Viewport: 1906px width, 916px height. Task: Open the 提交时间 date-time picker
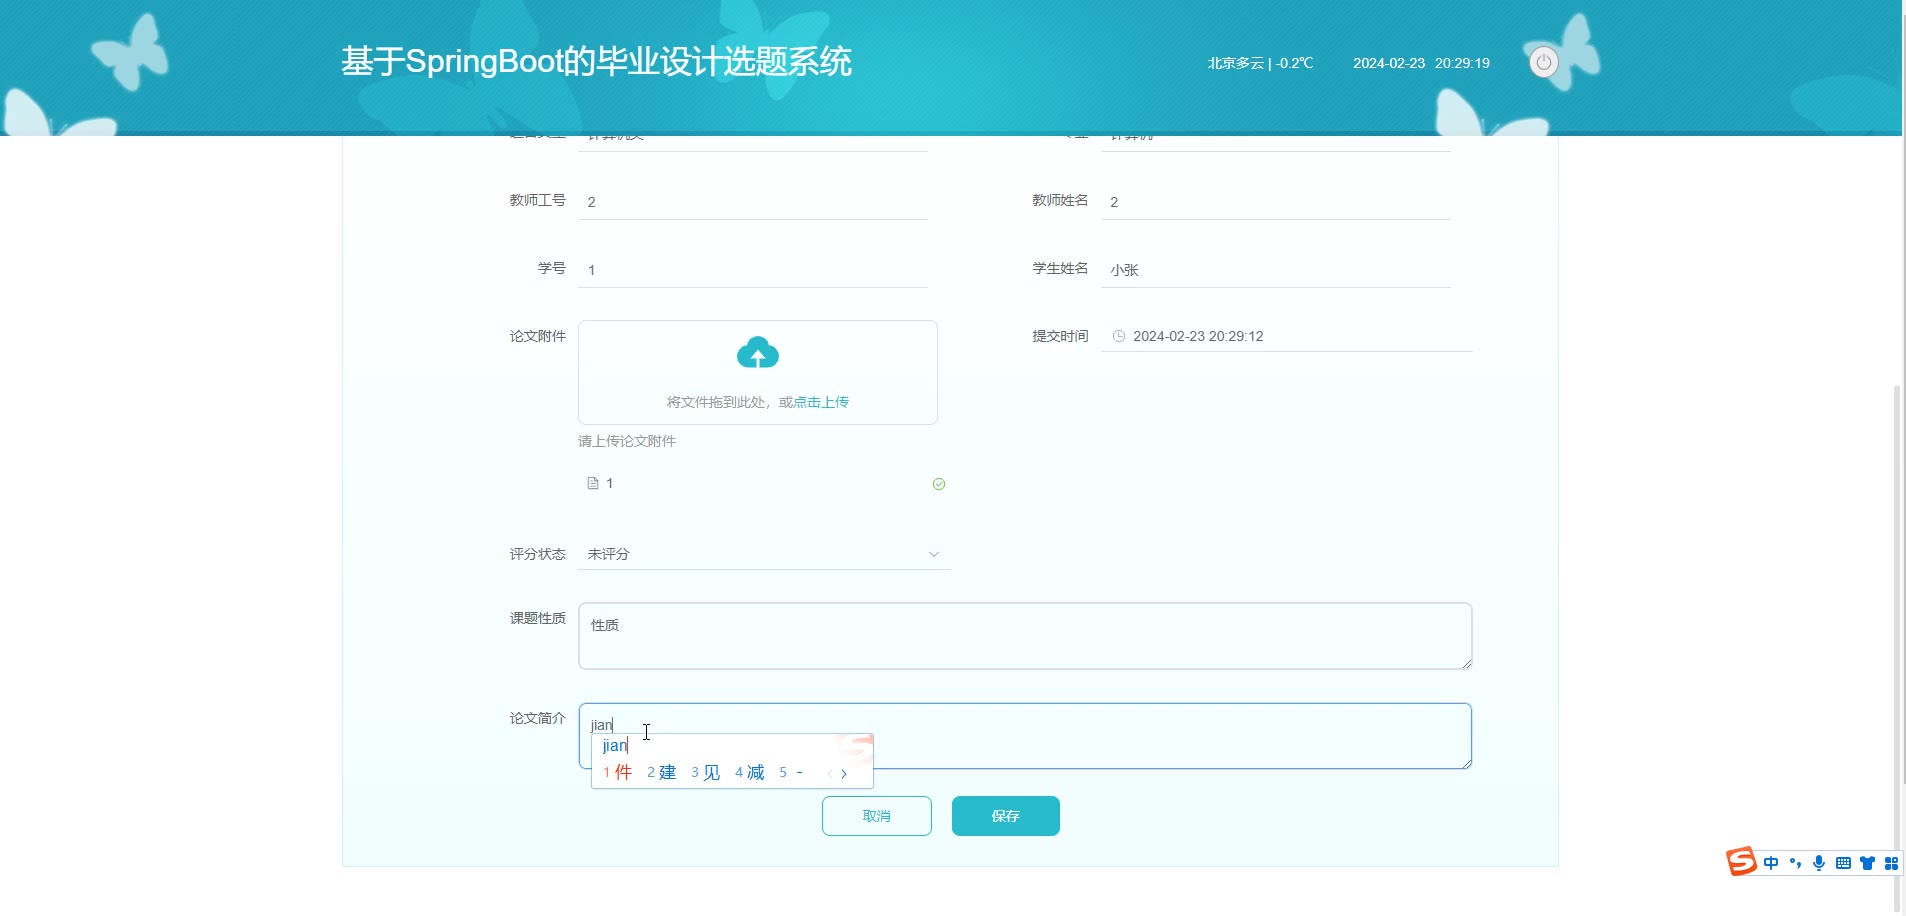pos(1286,337)
